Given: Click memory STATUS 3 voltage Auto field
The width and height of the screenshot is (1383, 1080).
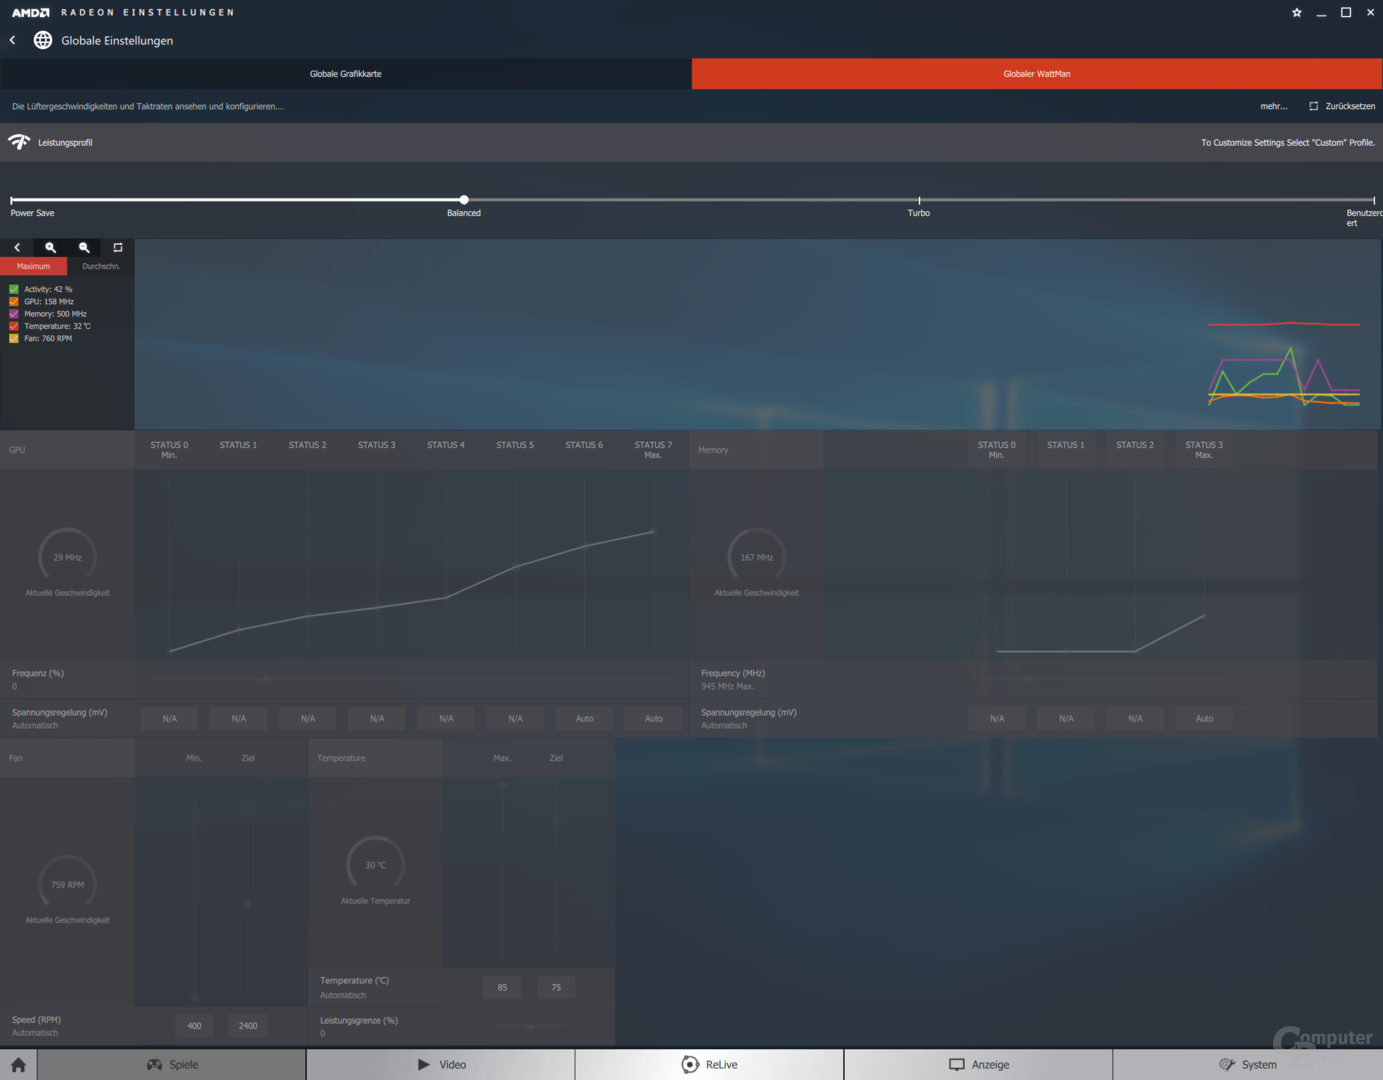Looking at the screenshot, I should (x=1205, y=719).
